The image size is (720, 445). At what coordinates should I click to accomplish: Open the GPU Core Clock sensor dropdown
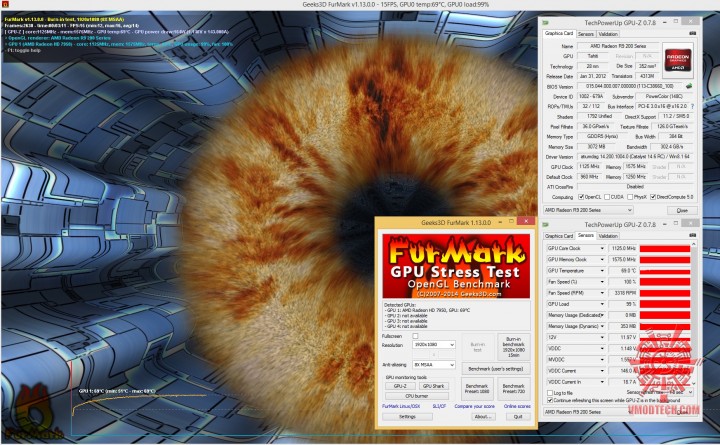tap(602, 248)
